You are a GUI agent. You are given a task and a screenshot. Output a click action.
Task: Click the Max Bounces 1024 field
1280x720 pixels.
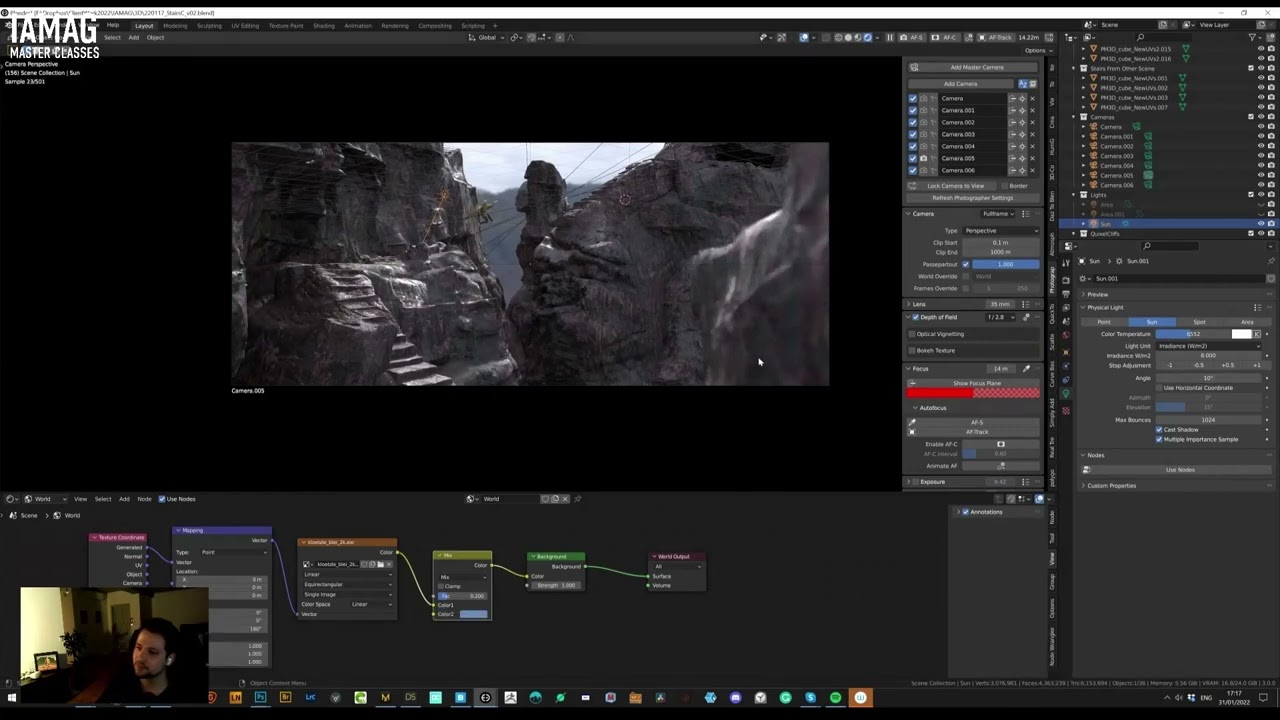[1210, 420]
